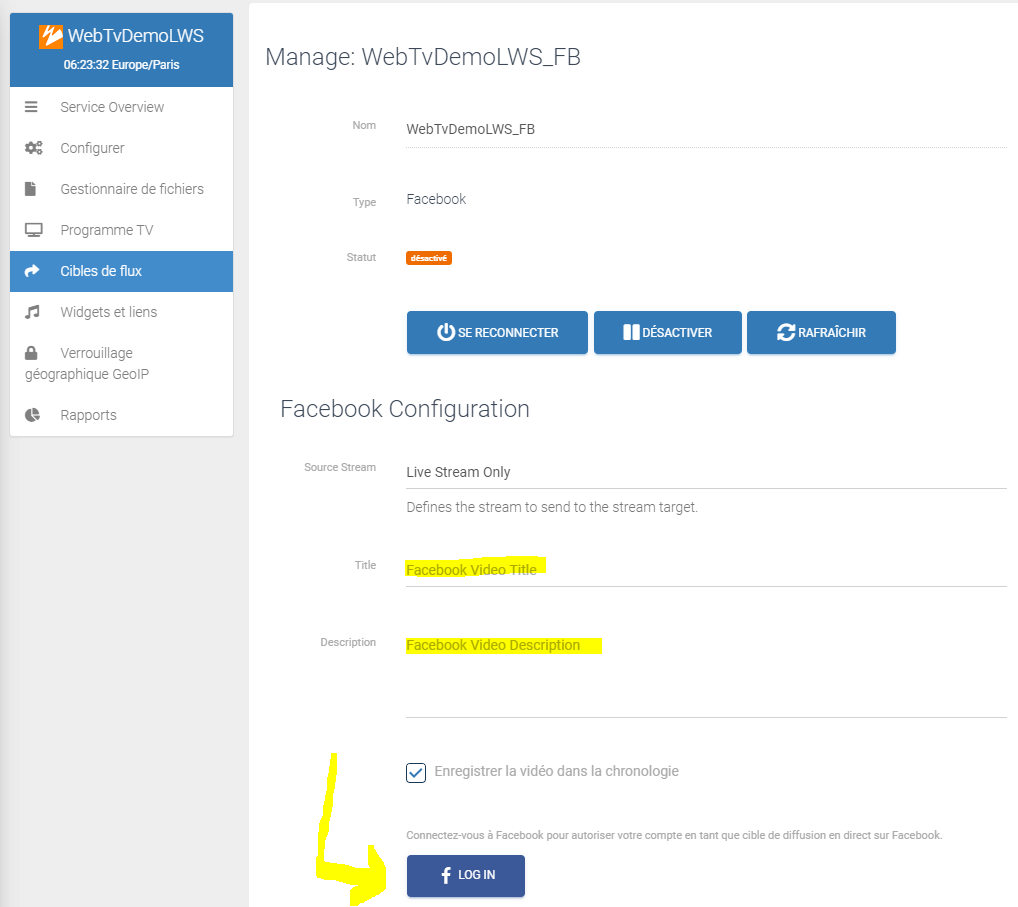
Task: Click the Facebook f icon on Log In
Action: point(446,875)
